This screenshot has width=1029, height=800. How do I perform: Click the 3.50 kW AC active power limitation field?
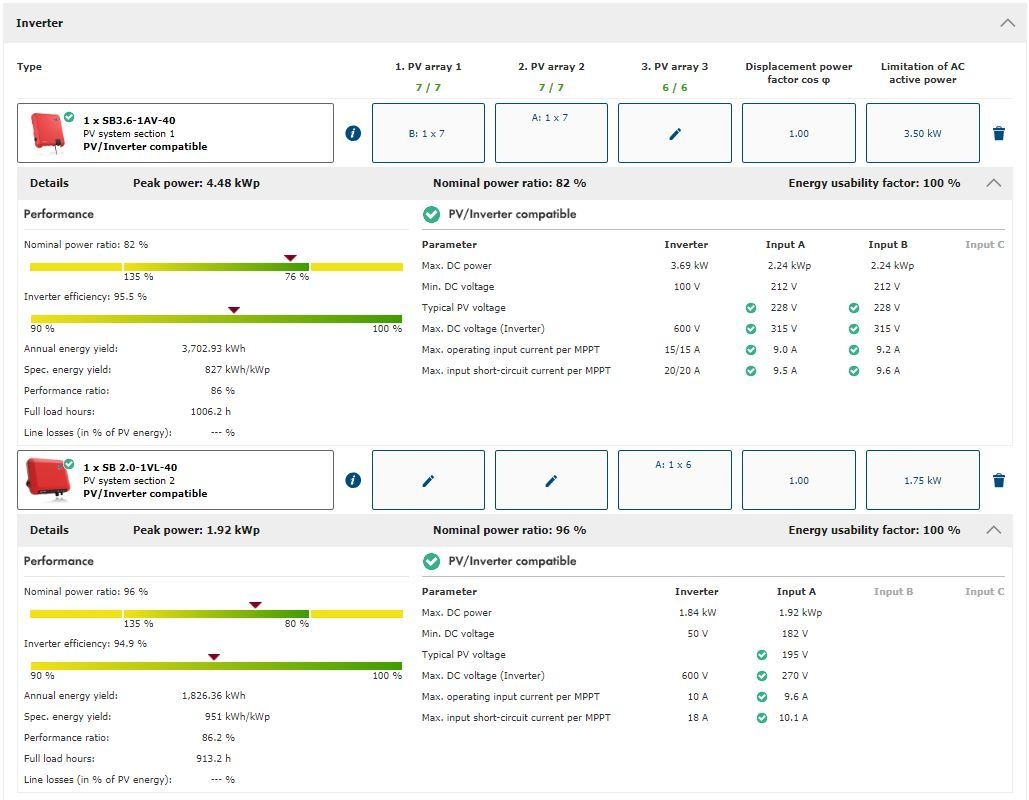pyautogui.click(x=922, y=133)
